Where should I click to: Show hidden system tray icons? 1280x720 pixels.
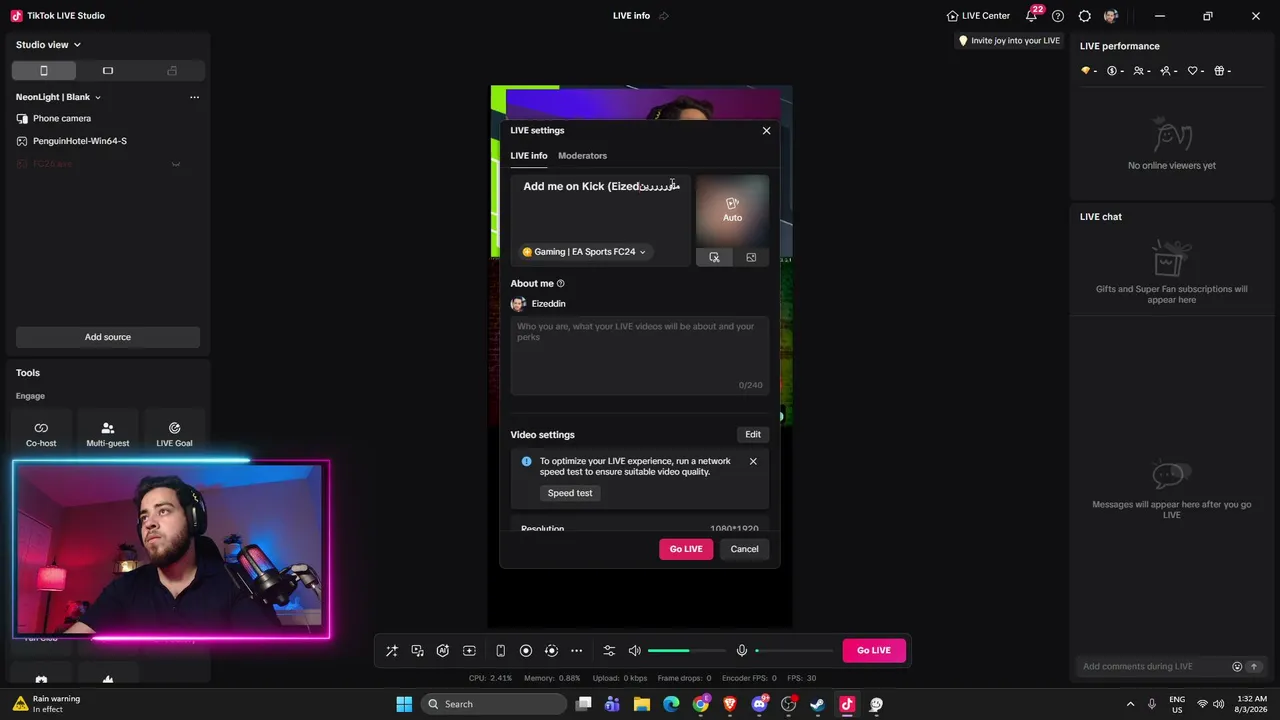click(1131, 704)
